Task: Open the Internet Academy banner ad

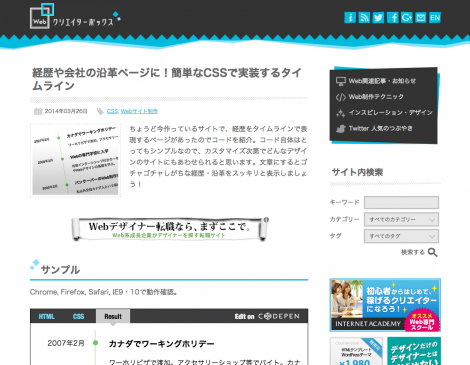Action: point(385,305)
